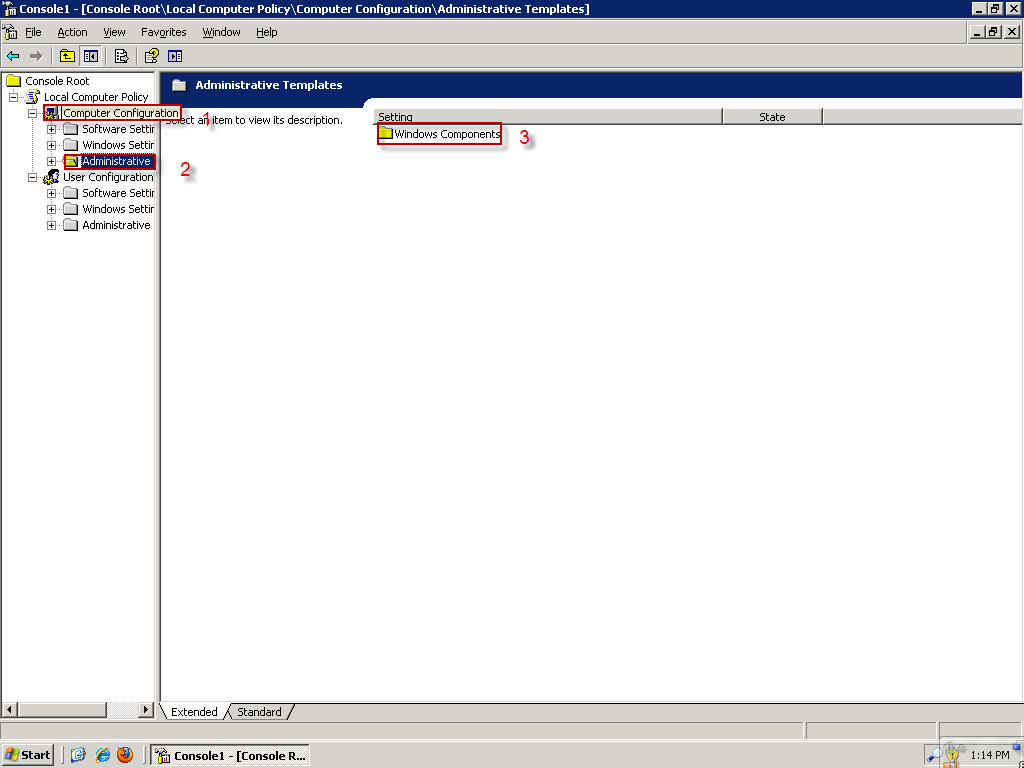Open the Favorites menu
The width and height of the screenshot is (1024, 768).
[163, 32]
